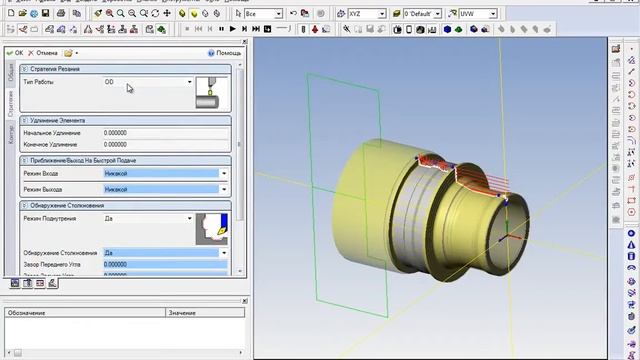This screenshot has width=640, height=360.
Task: Create a new document from the toolbar
Action: pos(11,13)
